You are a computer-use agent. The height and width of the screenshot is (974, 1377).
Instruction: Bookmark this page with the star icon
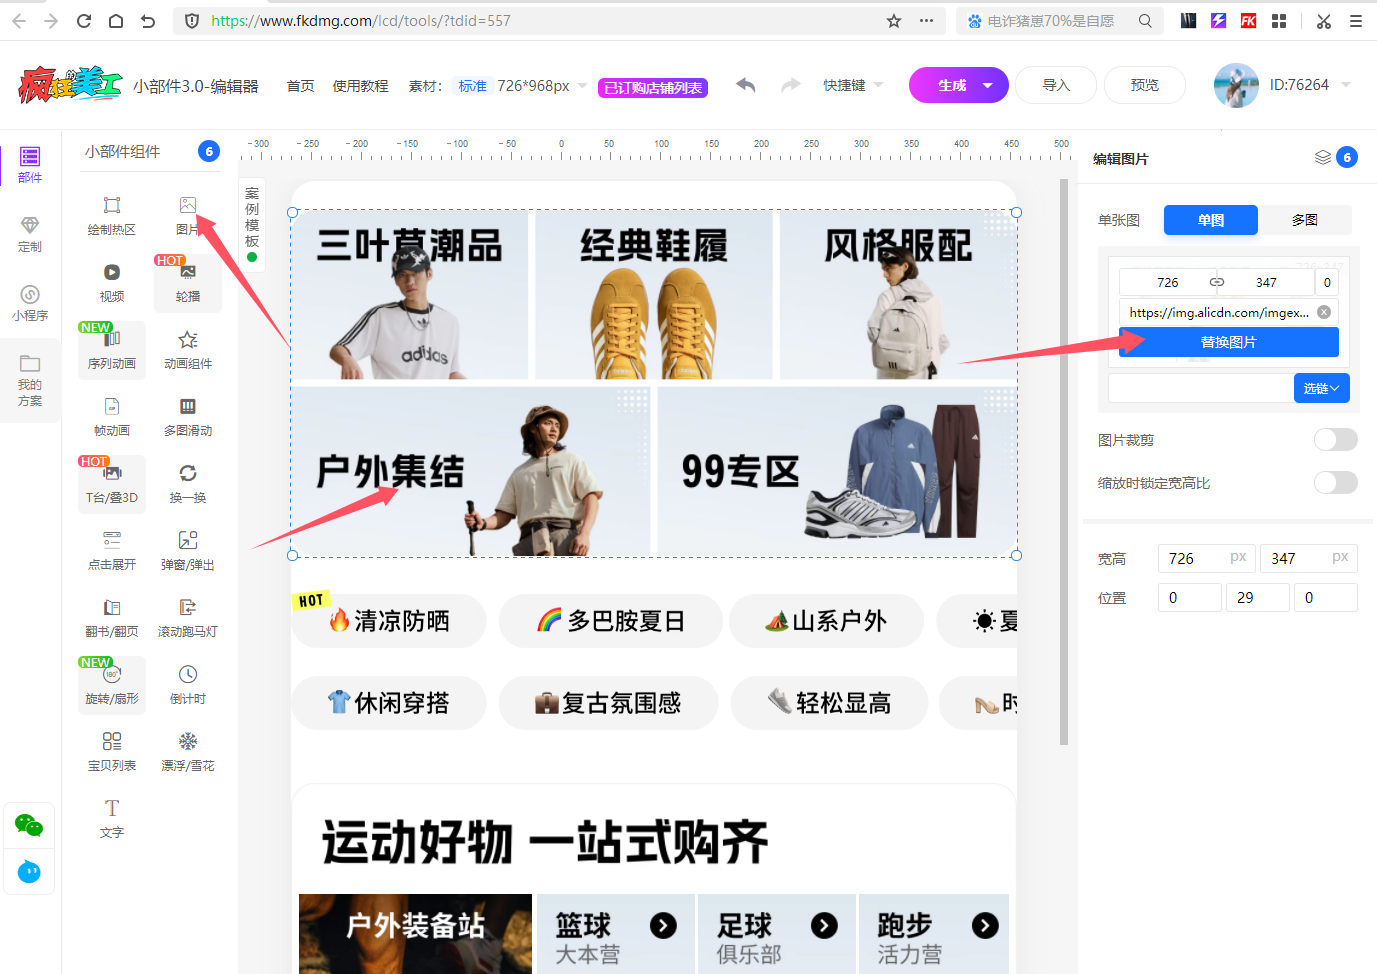894,21
